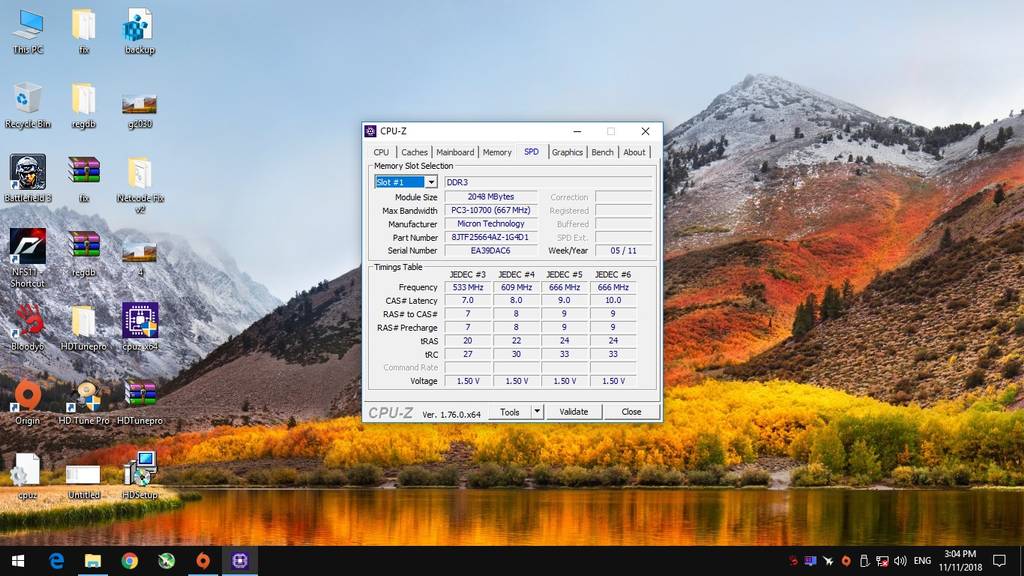Screen dimensions: 1024x576
Task: Launch Battlefield 3 shortcut
Action: pyautogui.click(x=27, y=178)
